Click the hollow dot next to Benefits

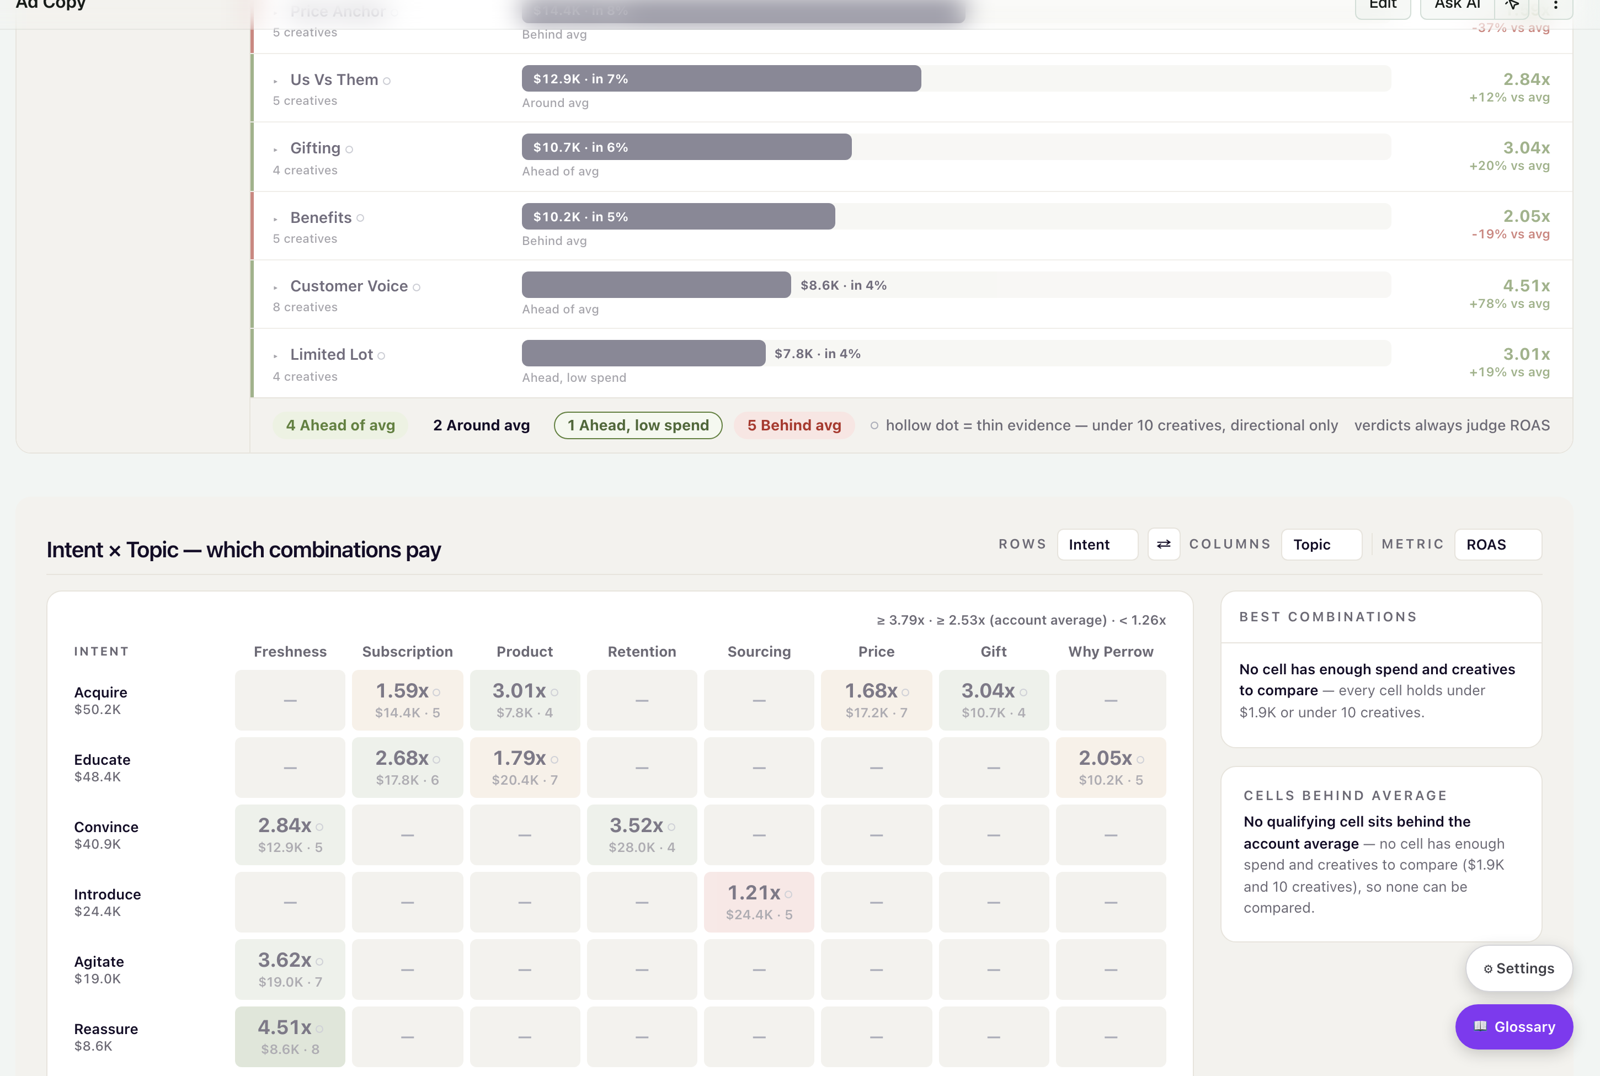tap(360, 218)
